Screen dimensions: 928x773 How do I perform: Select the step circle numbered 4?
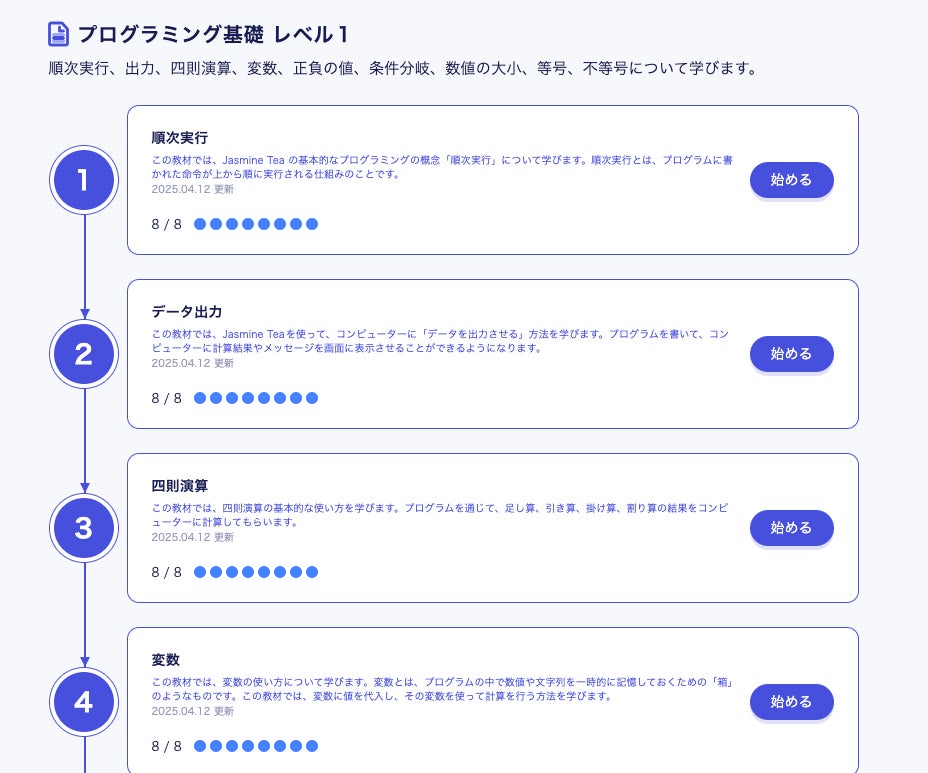pyautogui.click(x=84, y=702)
